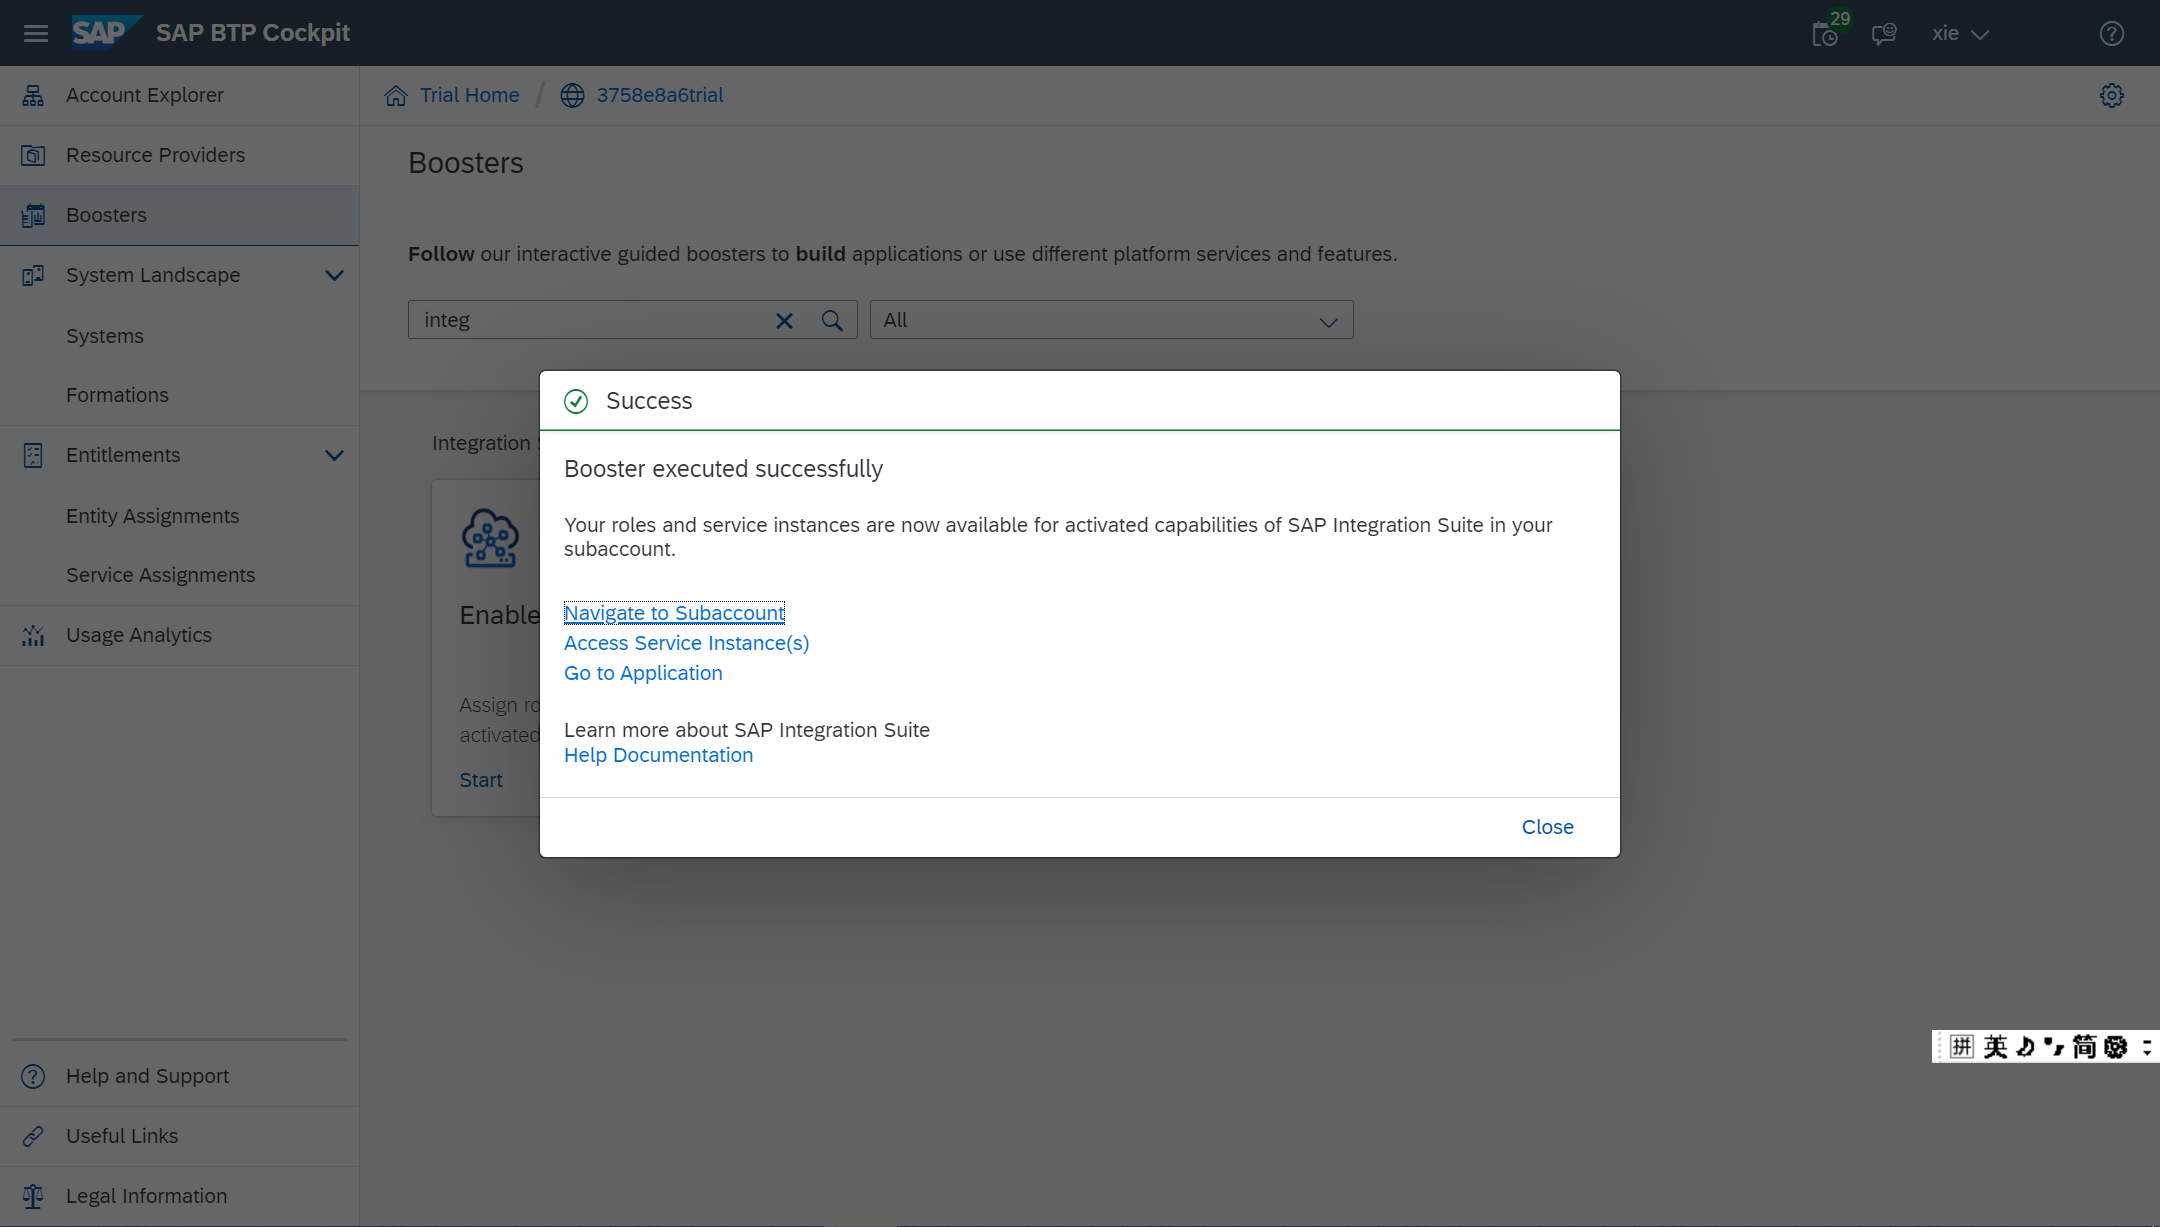Click 'Learn more about SAP Integration Suite' text
2160x1227 pixels.
click(747, 730)
